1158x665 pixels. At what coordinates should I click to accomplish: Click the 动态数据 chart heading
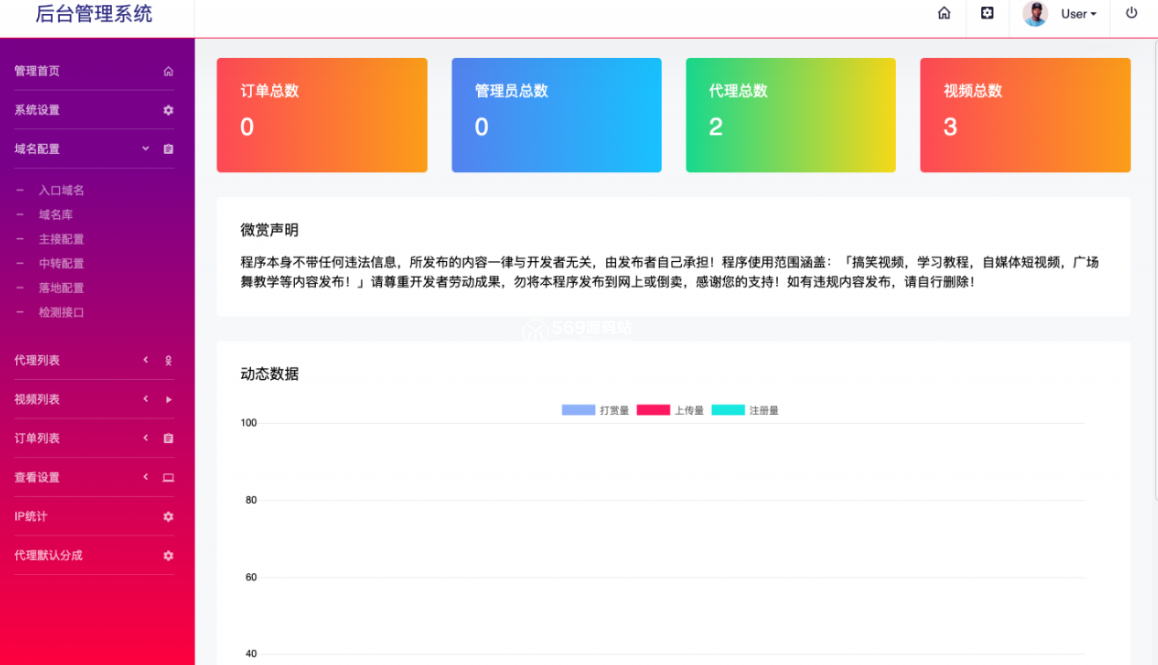coord(270,374)
